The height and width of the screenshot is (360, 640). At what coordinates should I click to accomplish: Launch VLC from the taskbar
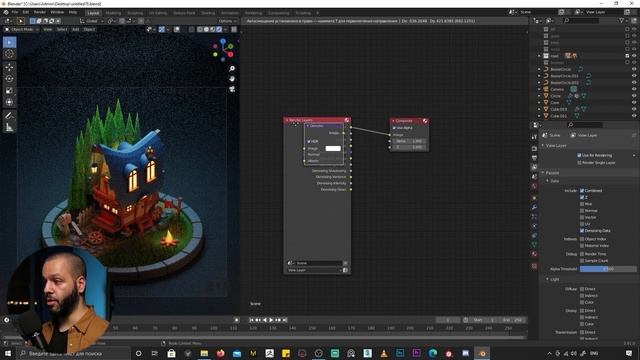click(x=384, y=353)
